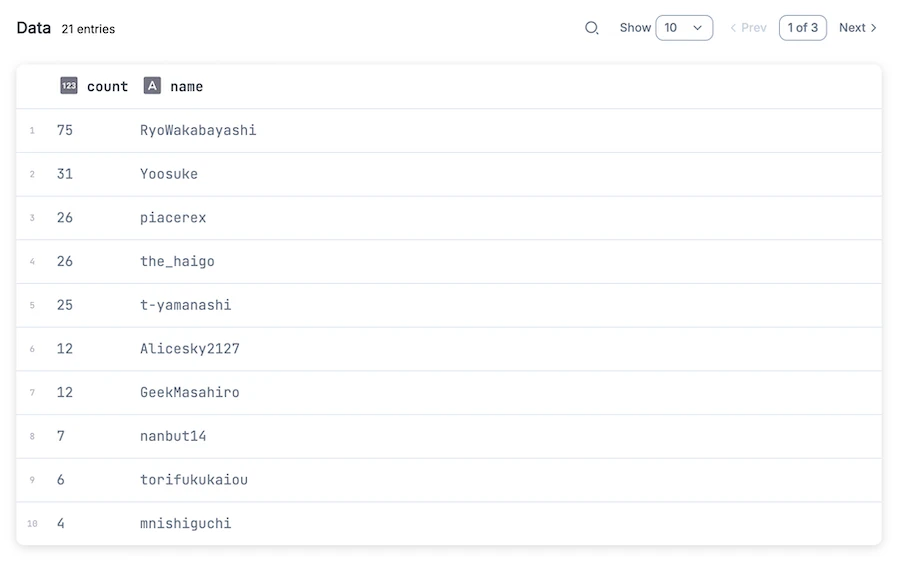Select the mnishiguchi name cell

185,523
